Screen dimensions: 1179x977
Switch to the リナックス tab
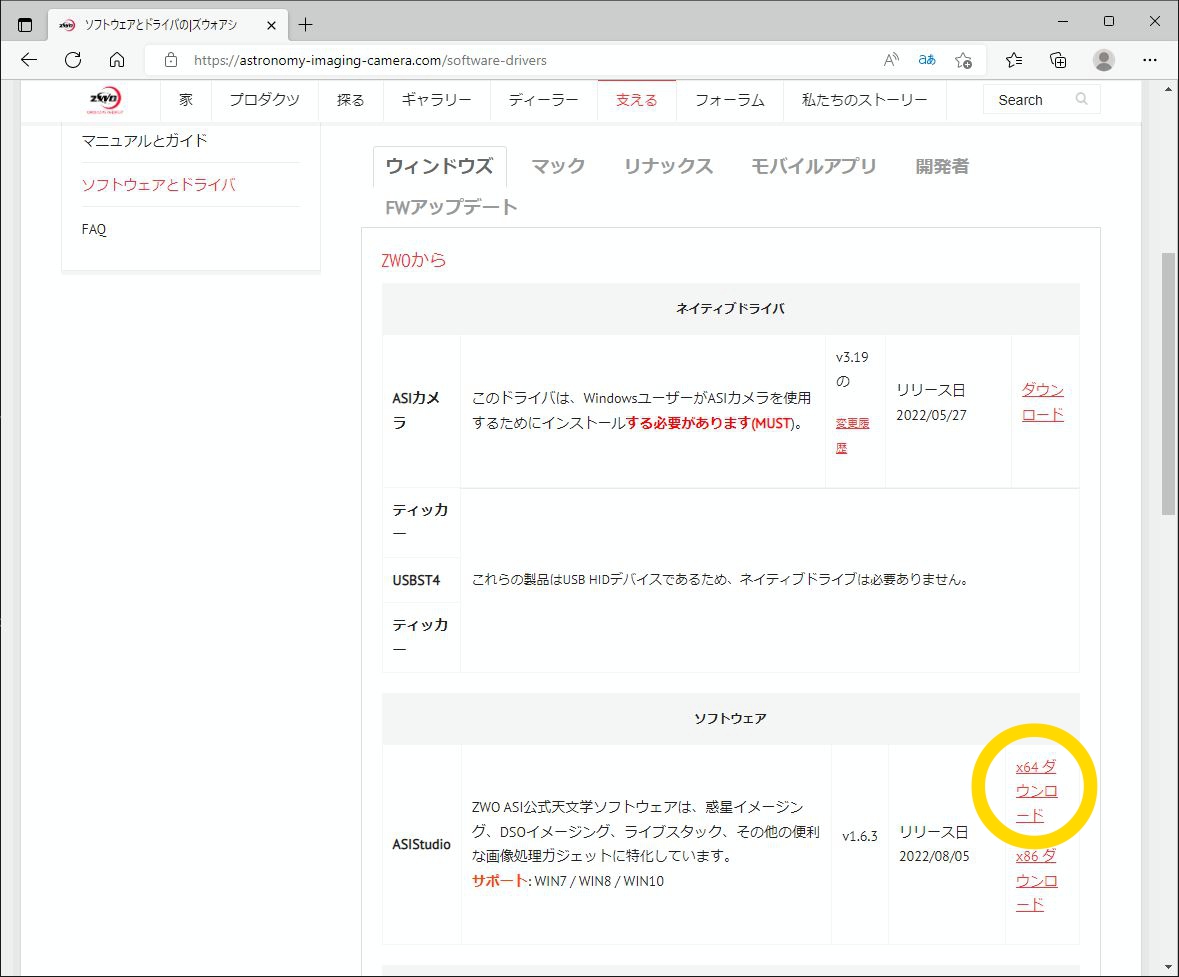pyautogui.click(x=668, y=166)
